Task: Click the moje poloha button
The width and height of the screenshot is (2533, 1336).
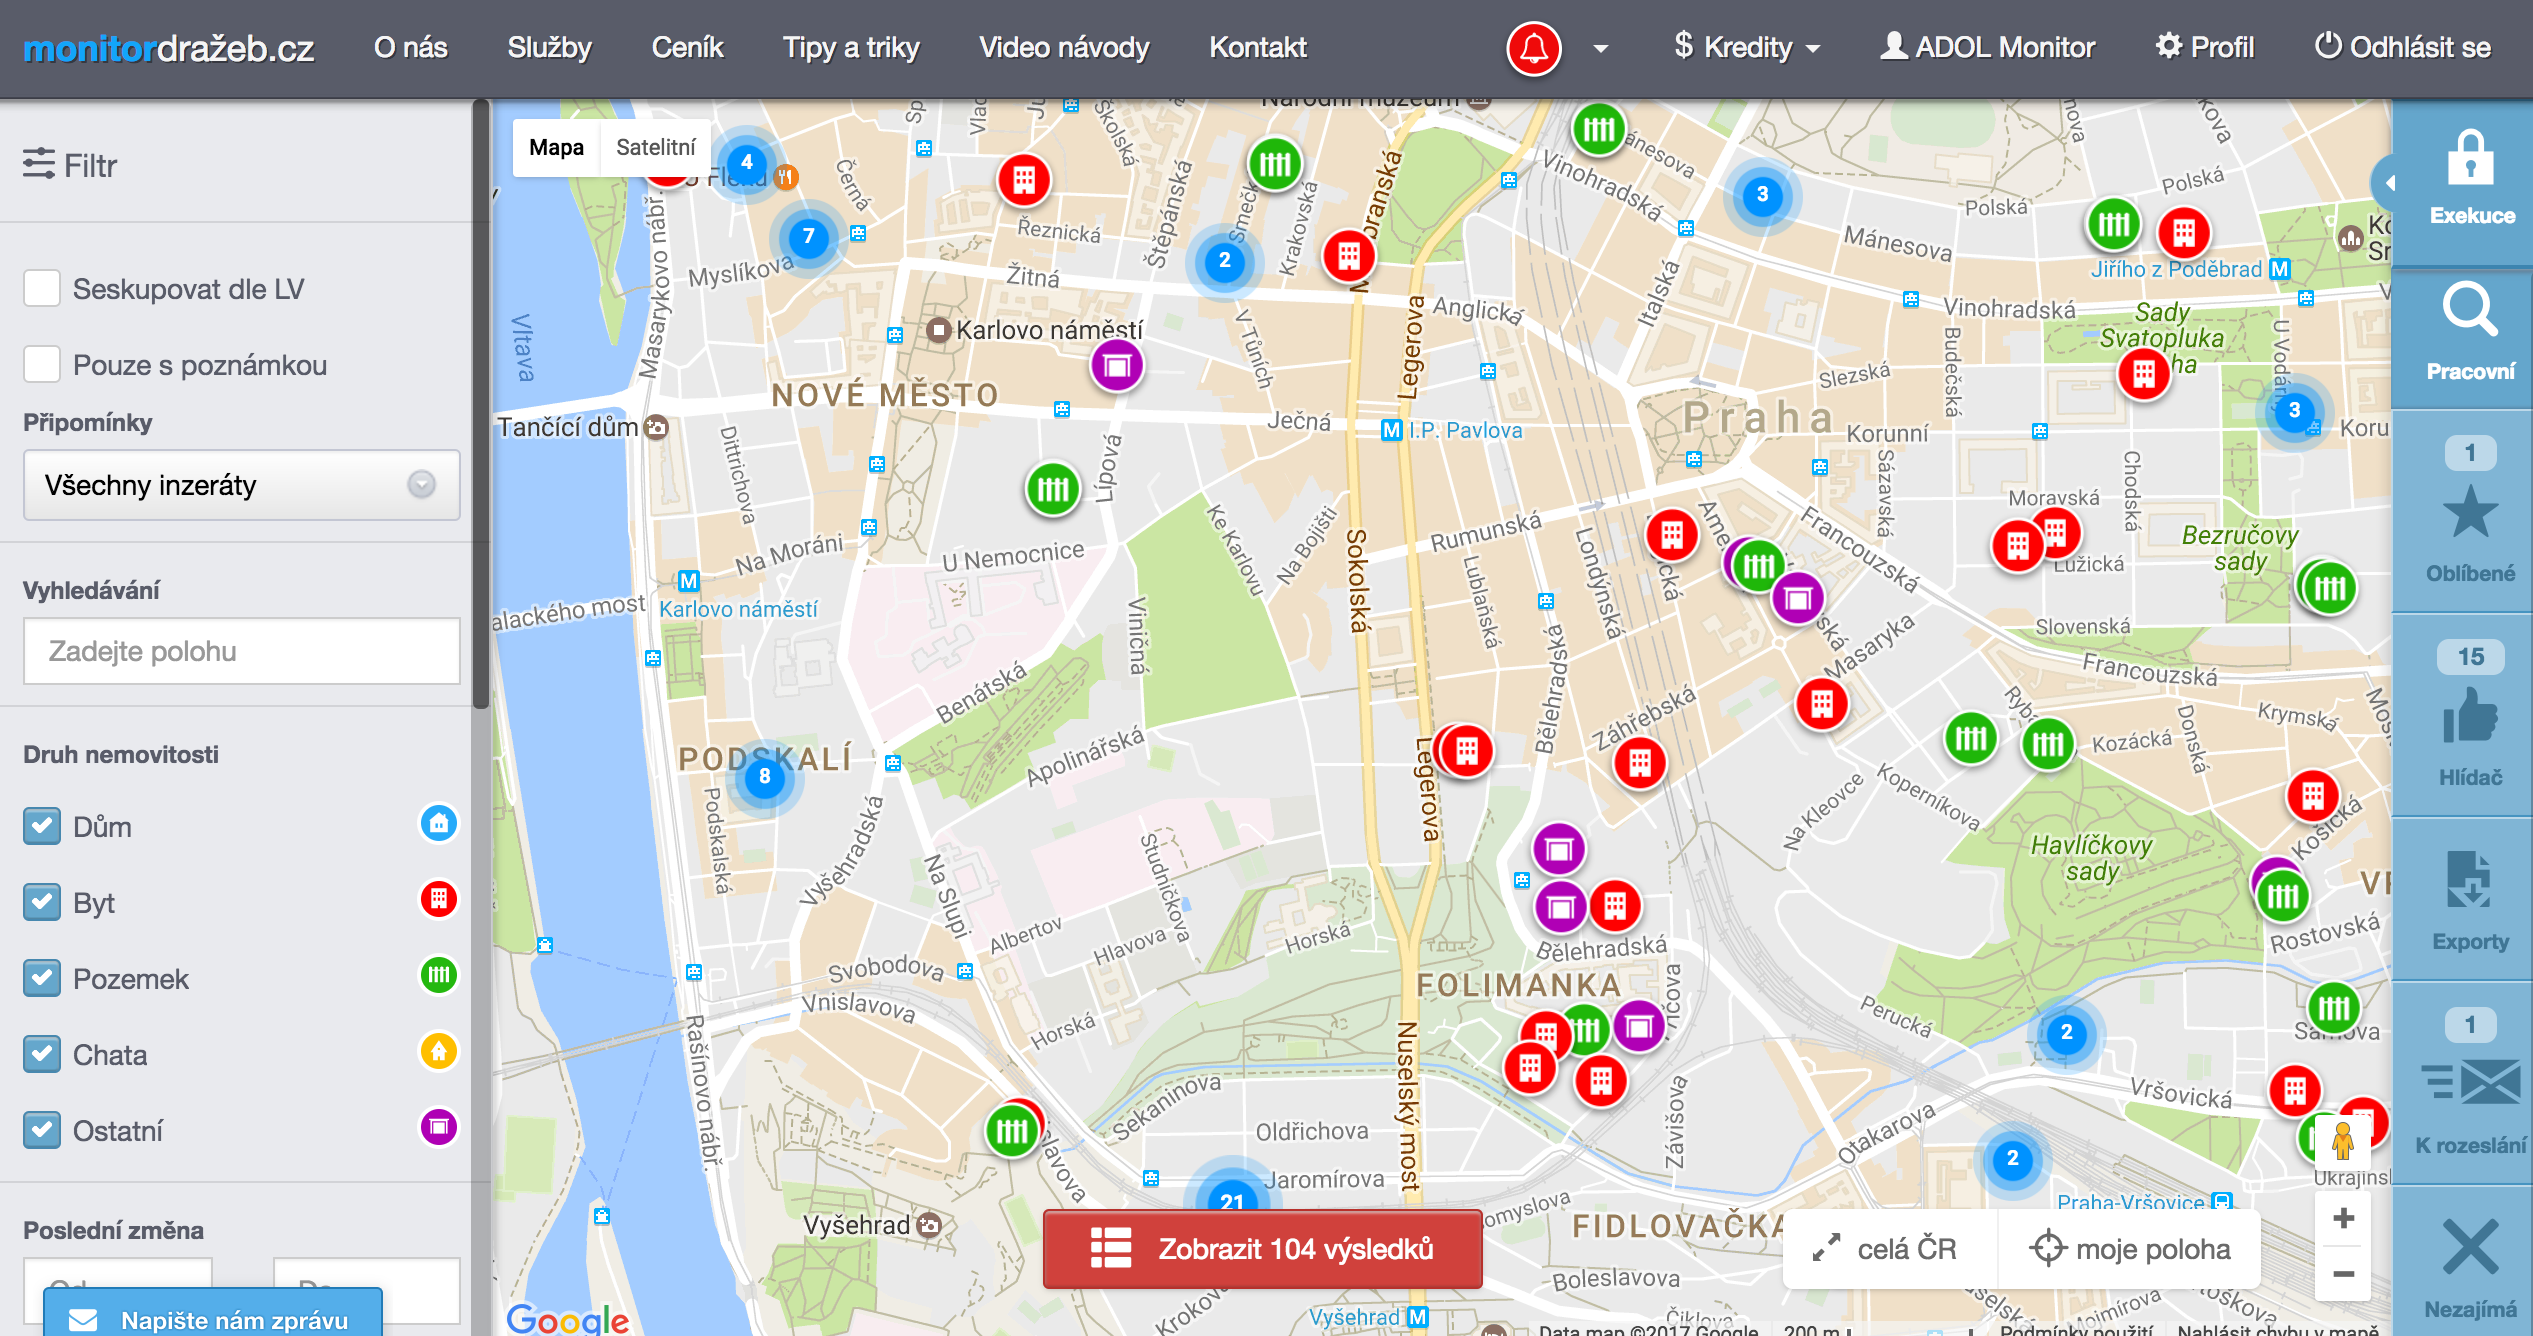Action: [x=2130, y=1249]
